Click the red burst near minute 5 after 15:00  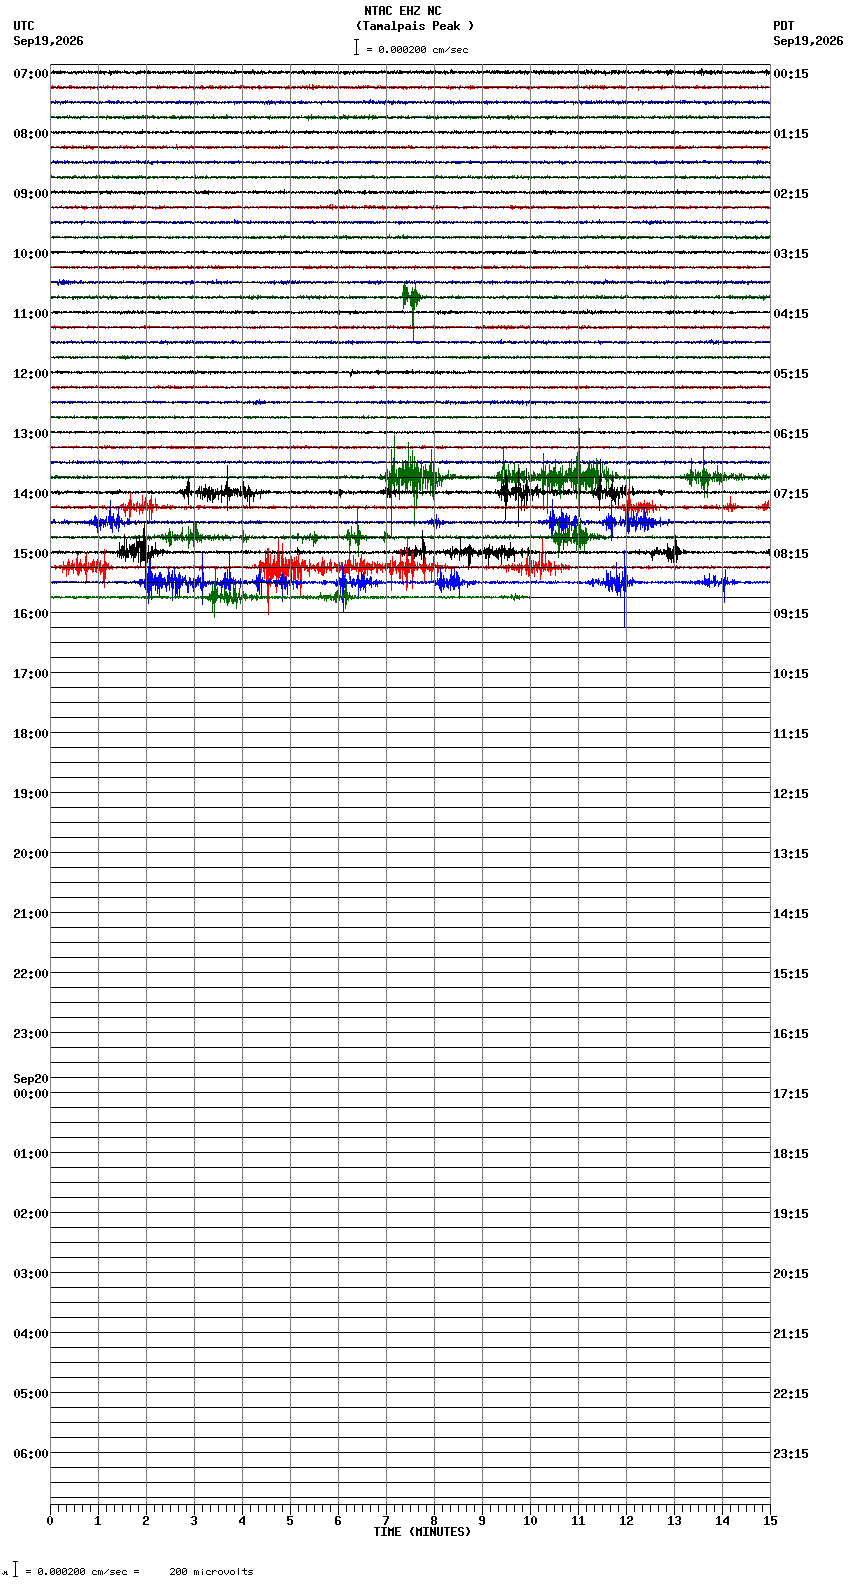pyautogui.click(x=281, y=567)
